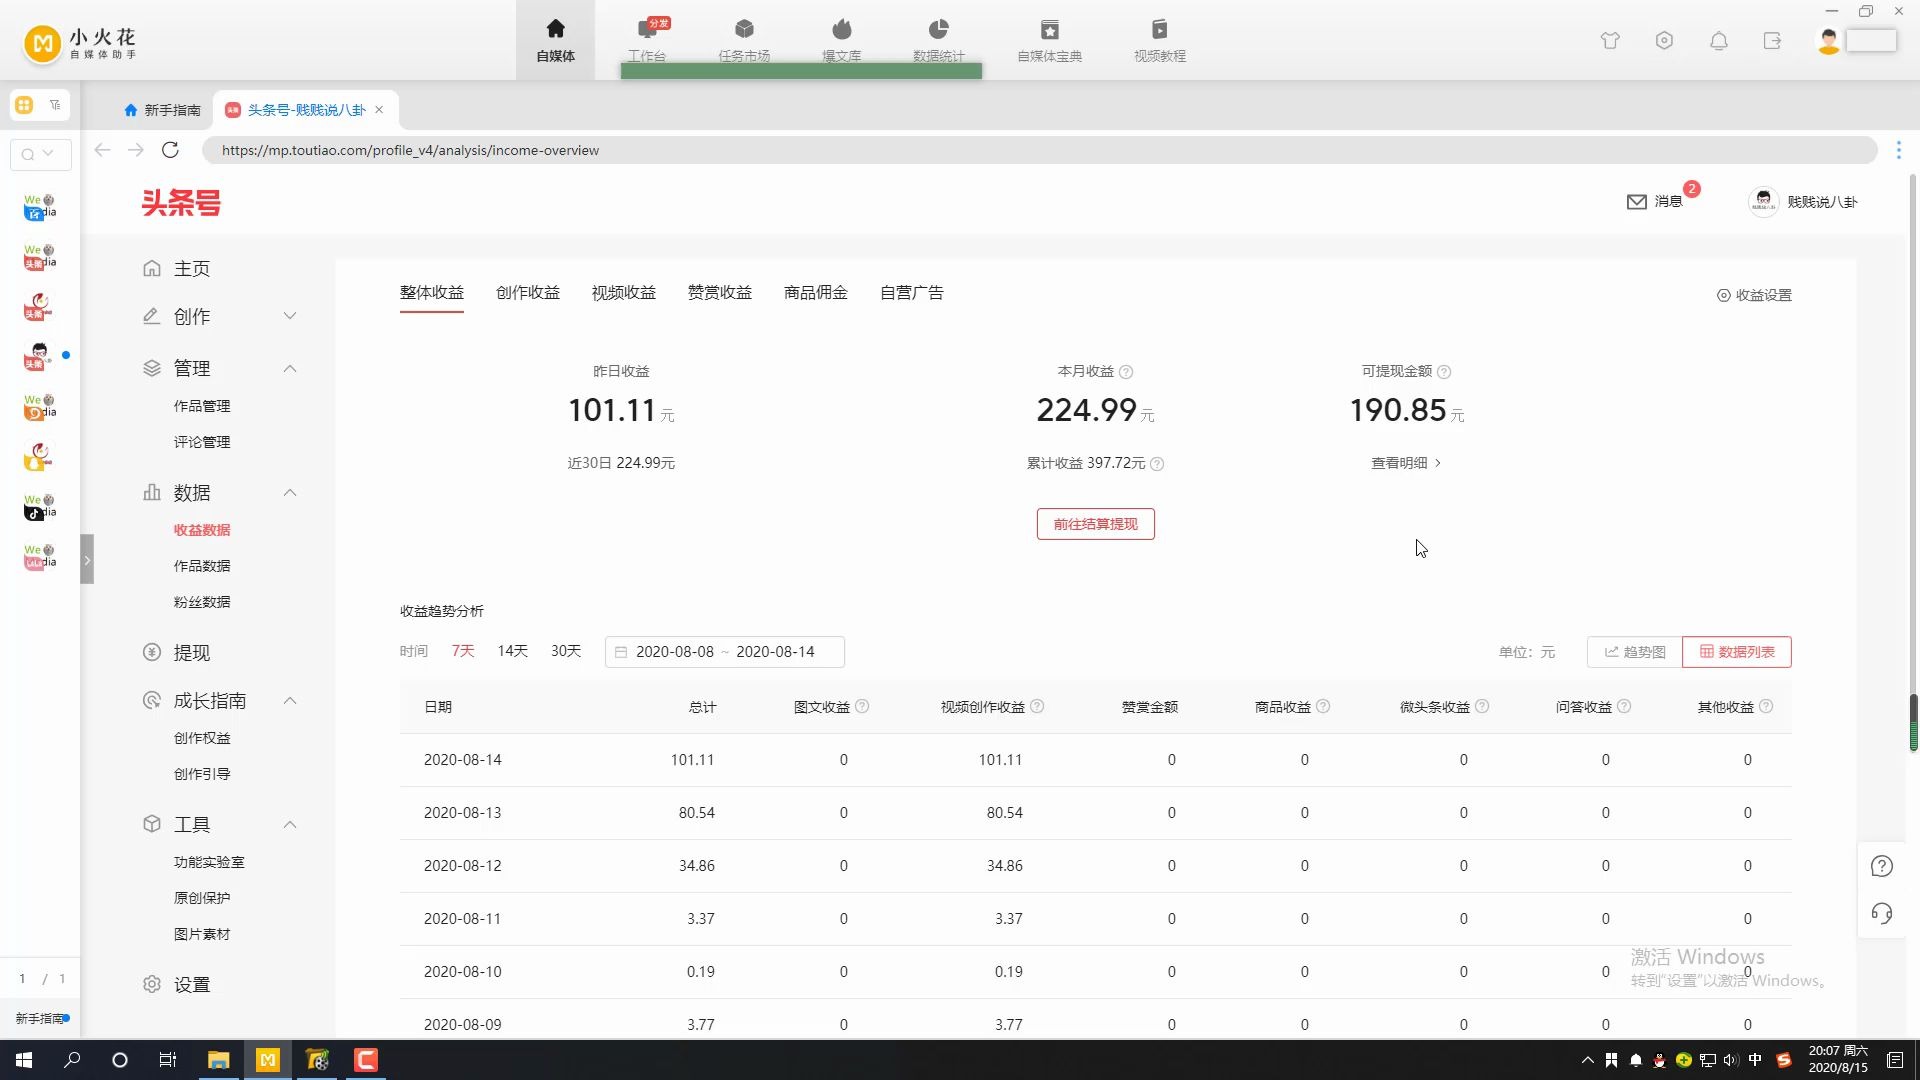
Task: Switch to 创作收益 tab
Action: (528, 293)
